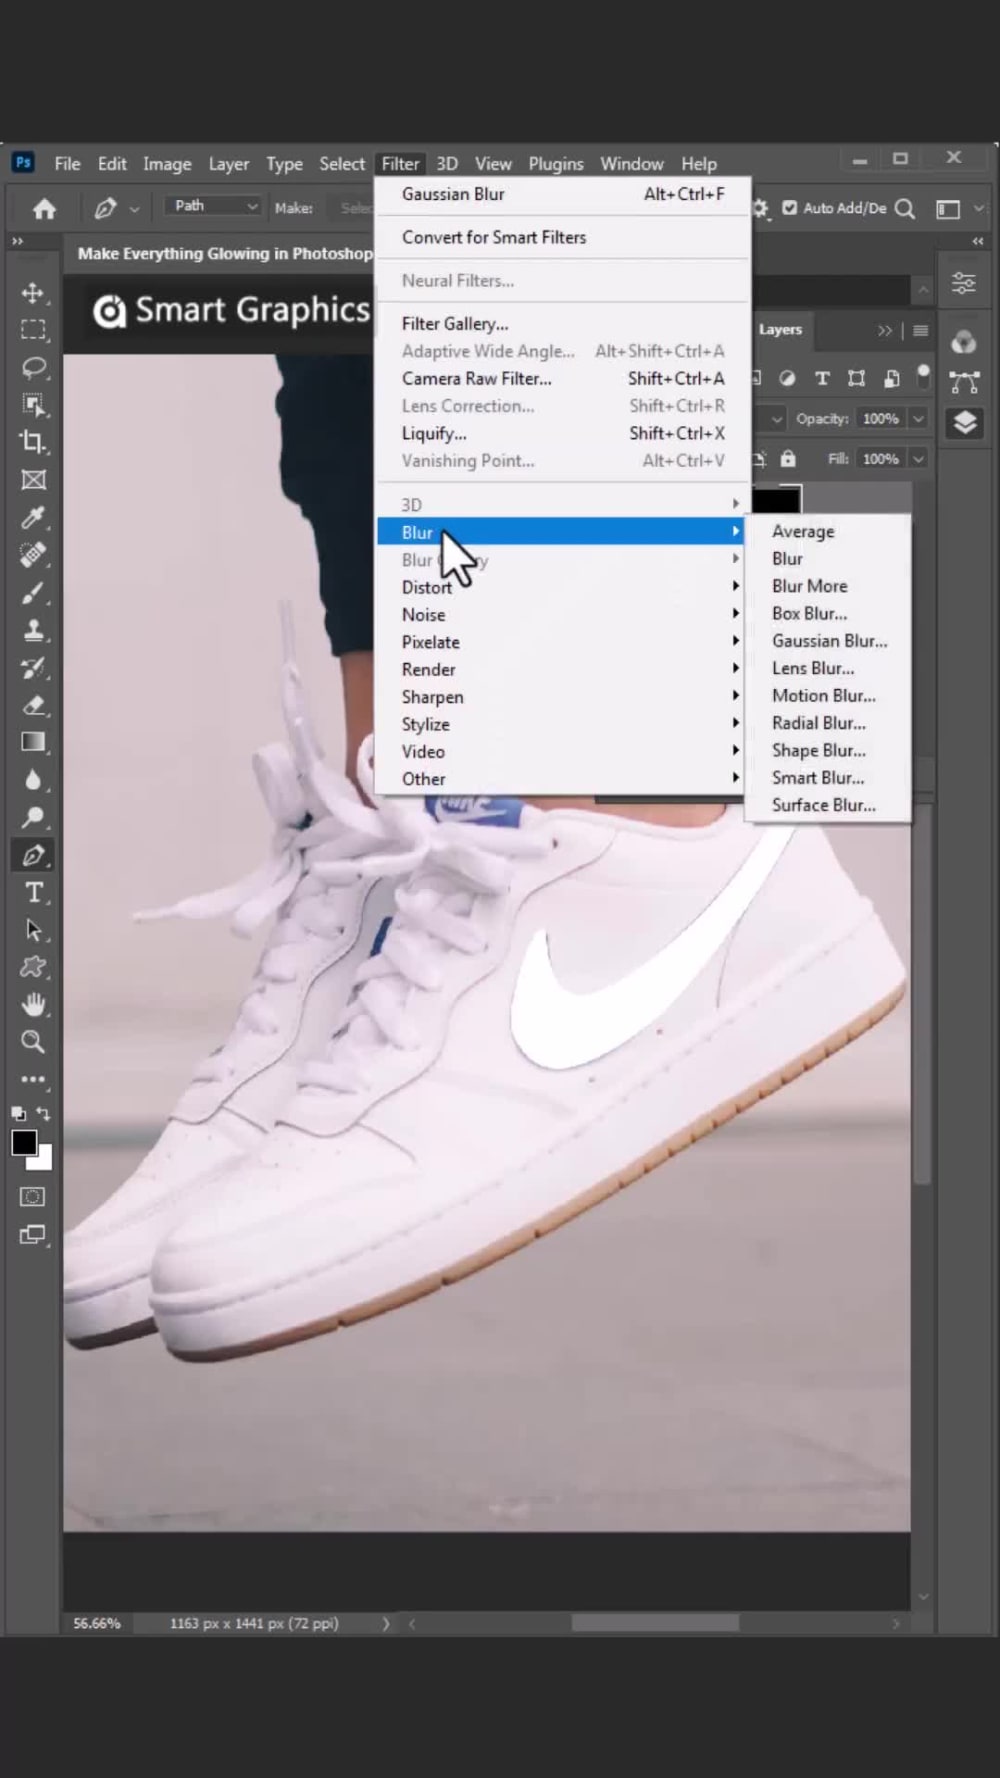Open the status bar info arrow
This screenshot has height=1778, width=1000.
385,1623
